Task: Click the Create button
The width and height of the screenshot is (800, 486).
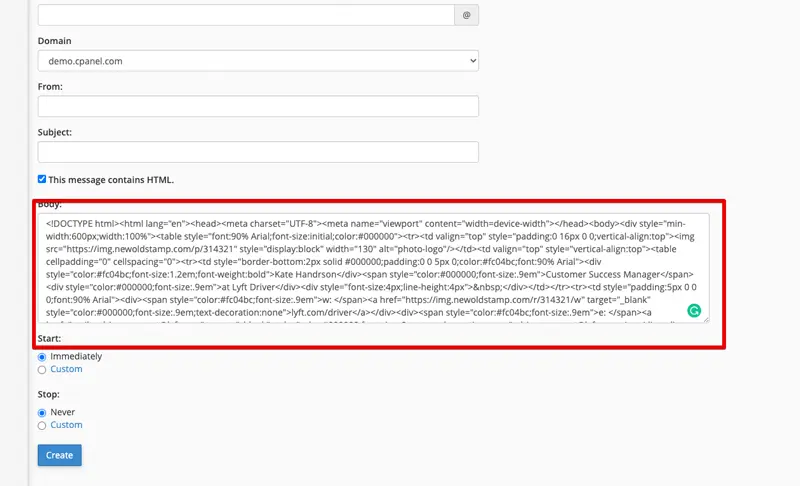Action: pyautogui.click(x=60, y=455)
